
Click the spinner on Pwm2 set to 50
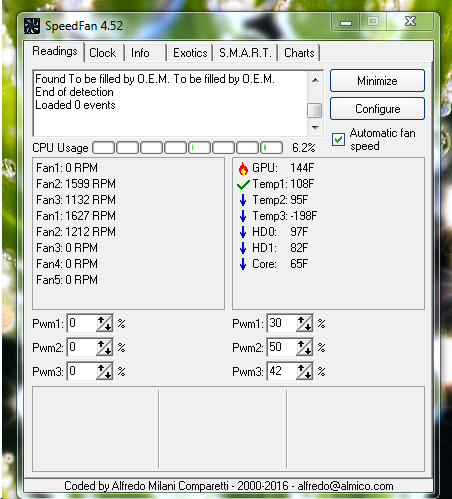point(304,347)
